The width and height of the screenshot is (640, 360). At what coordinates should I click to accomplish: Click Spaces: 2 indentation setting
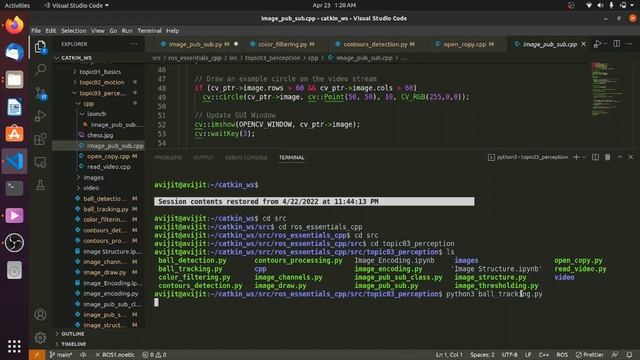(482, 355)
